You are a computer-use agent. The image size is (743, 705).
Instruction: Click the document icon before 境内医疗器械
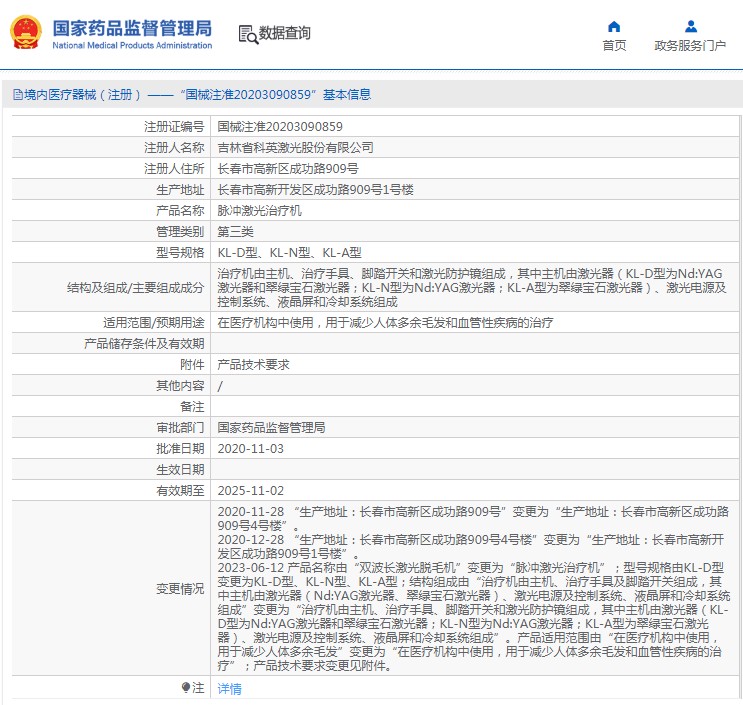pos(18,95)
